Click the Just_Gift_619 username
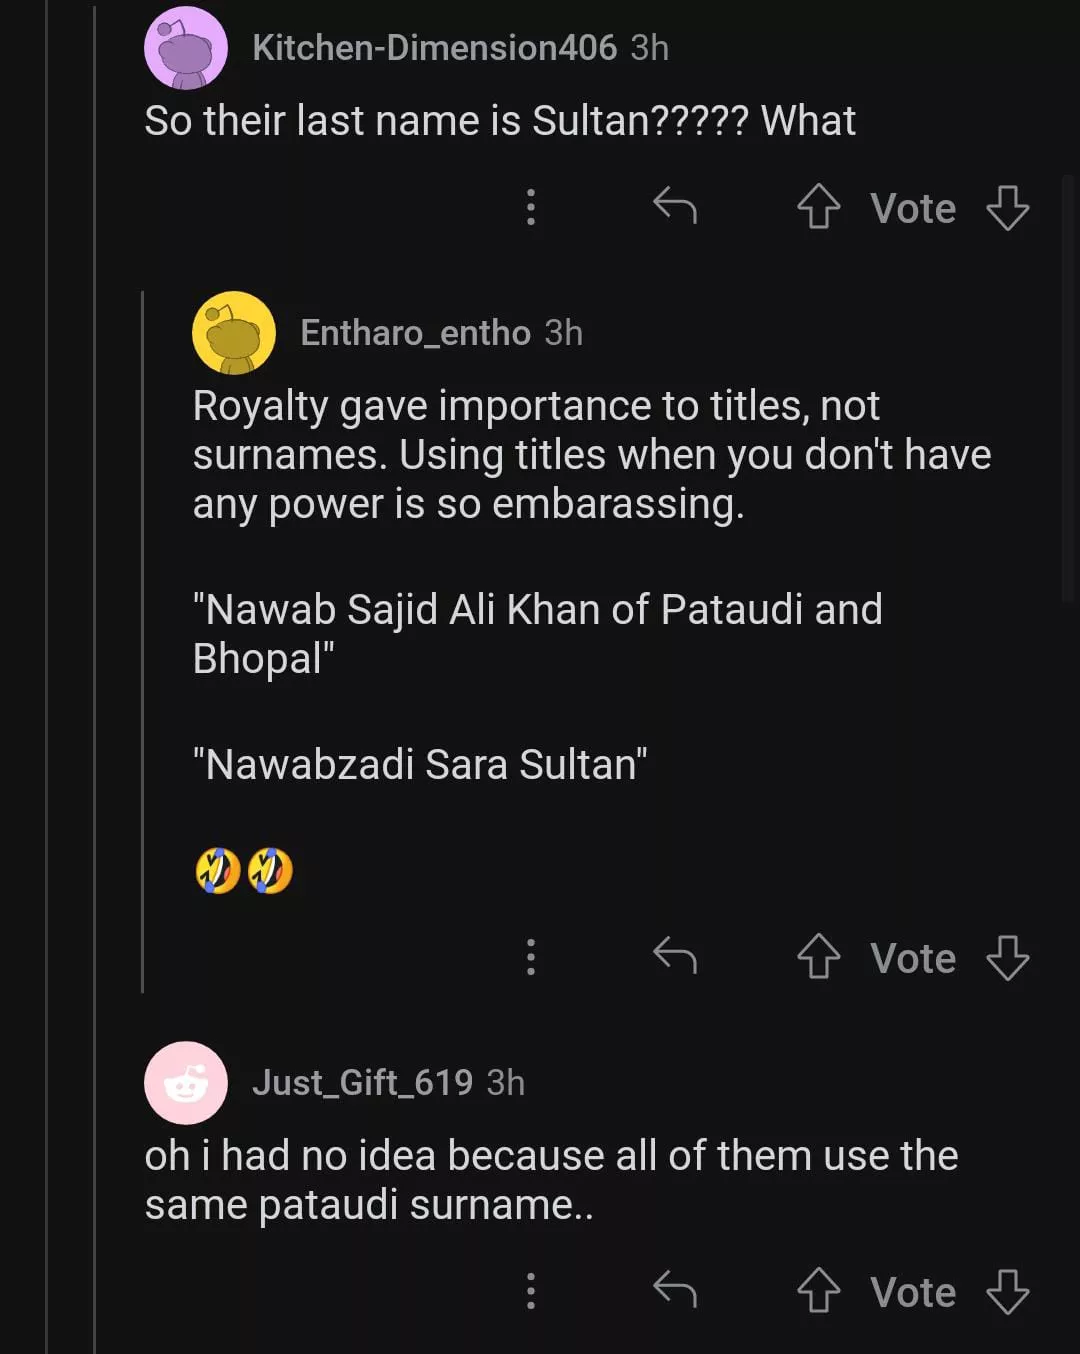 pyautogui.click(x=362, y=1083)
